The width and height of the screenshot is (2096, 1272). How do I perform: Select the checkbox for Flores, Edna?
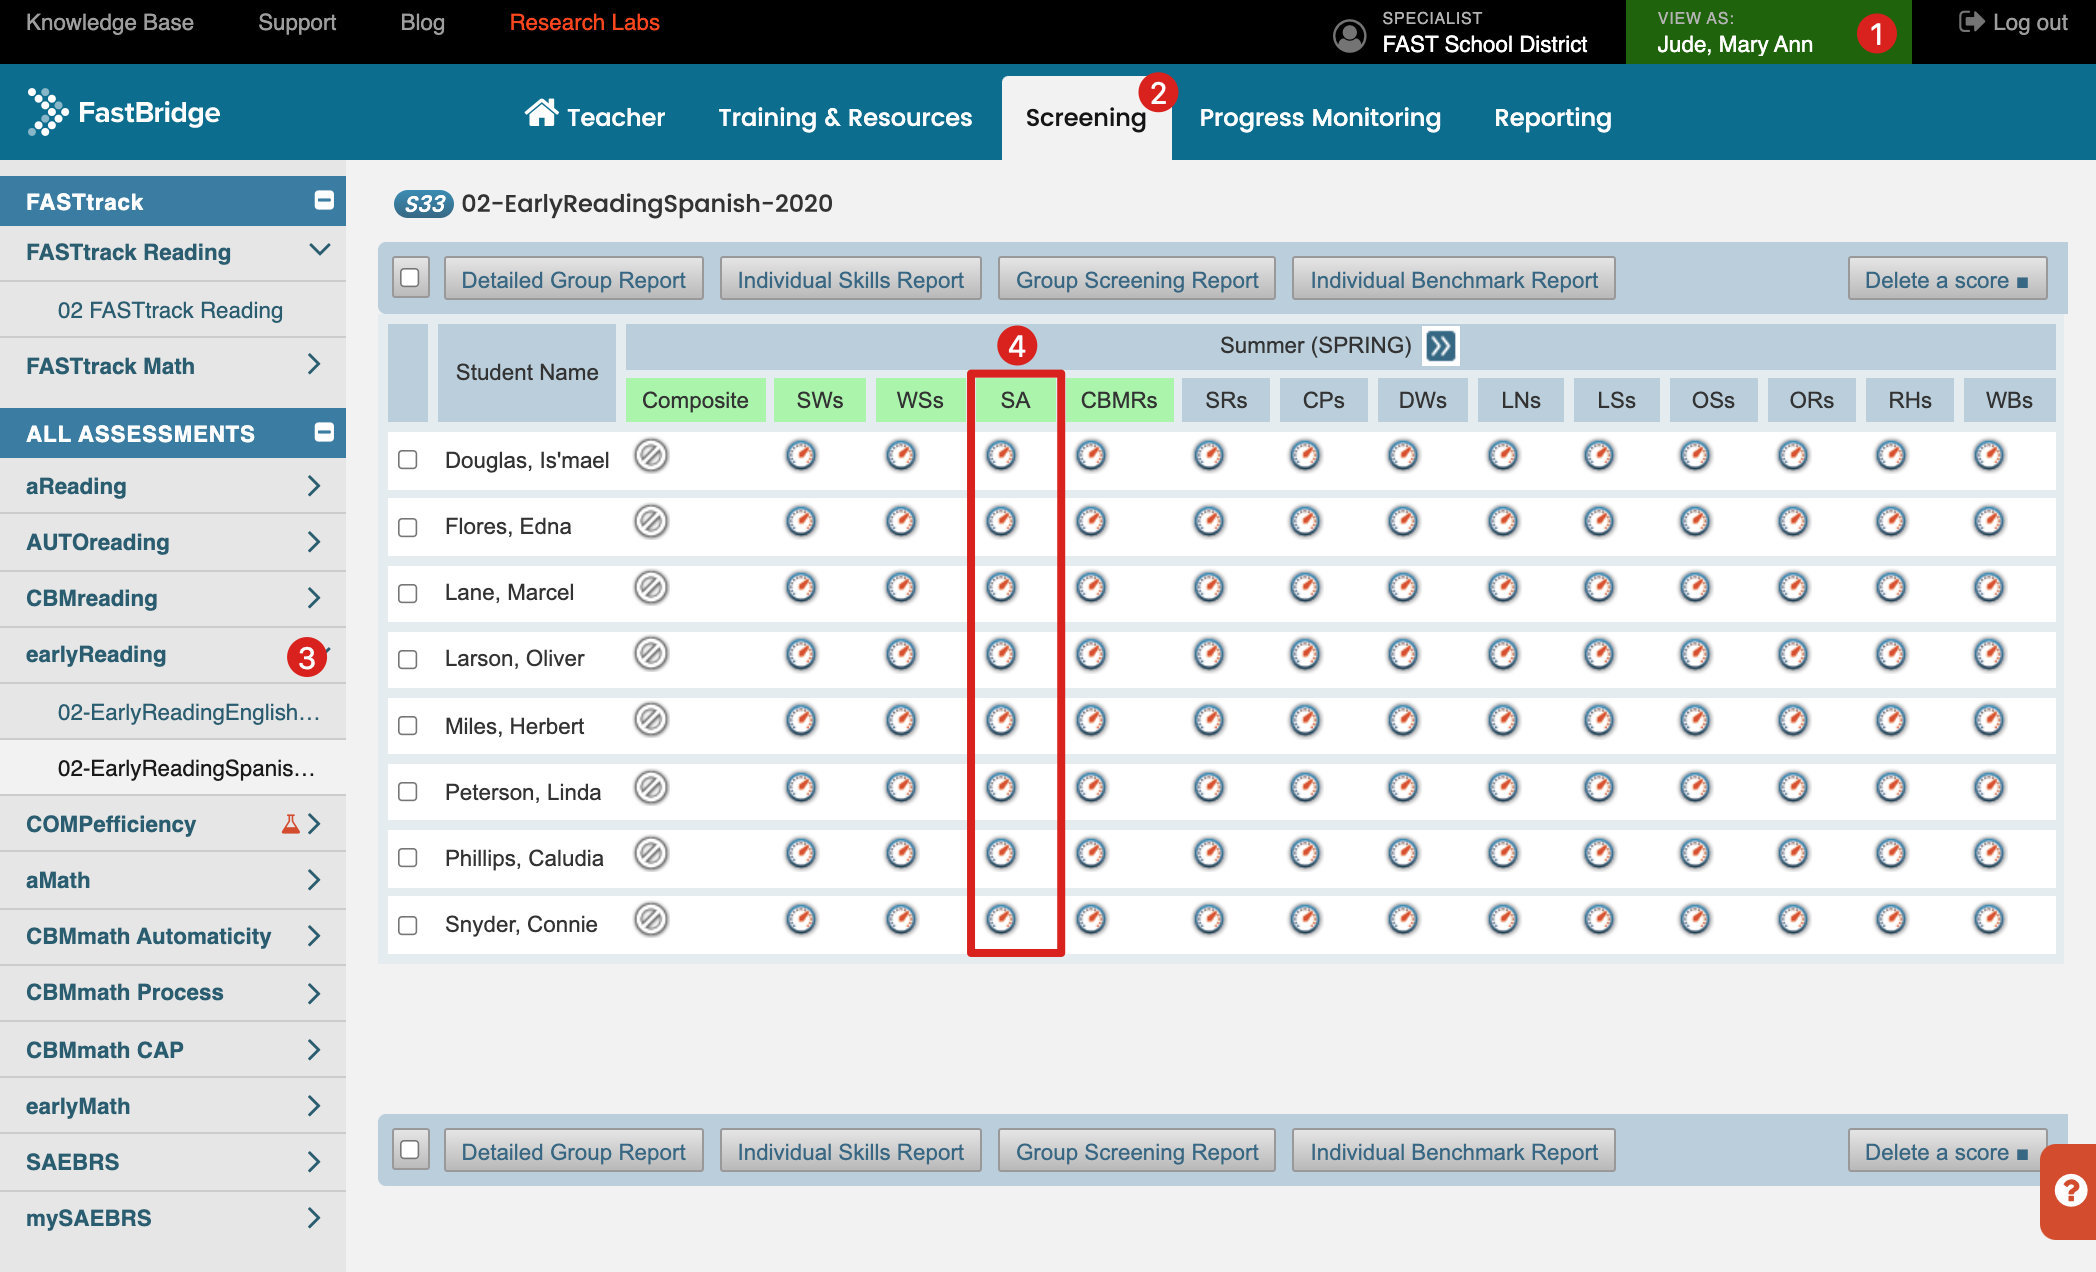[408, 527]
